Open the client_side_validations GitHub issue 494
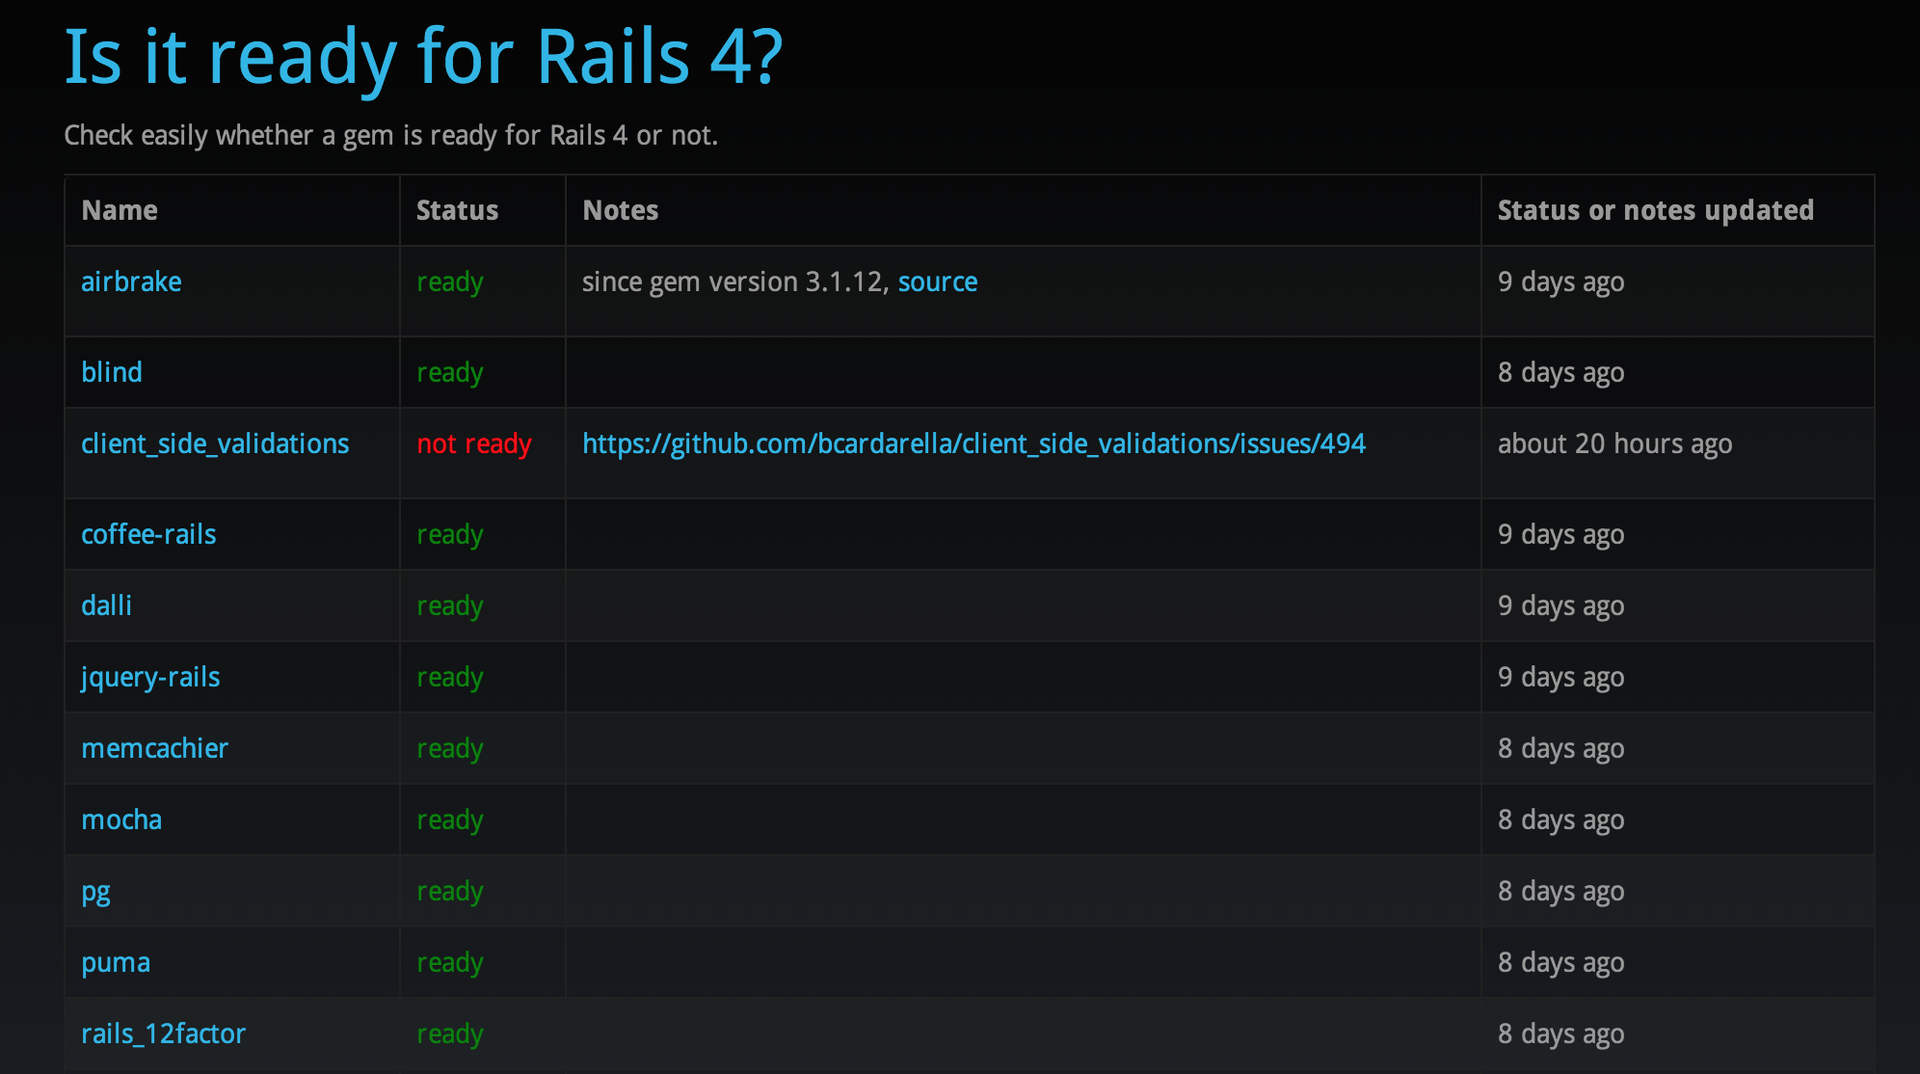Image resolution: width=1920 pixels, height=1074 pixels. point(974,444)
